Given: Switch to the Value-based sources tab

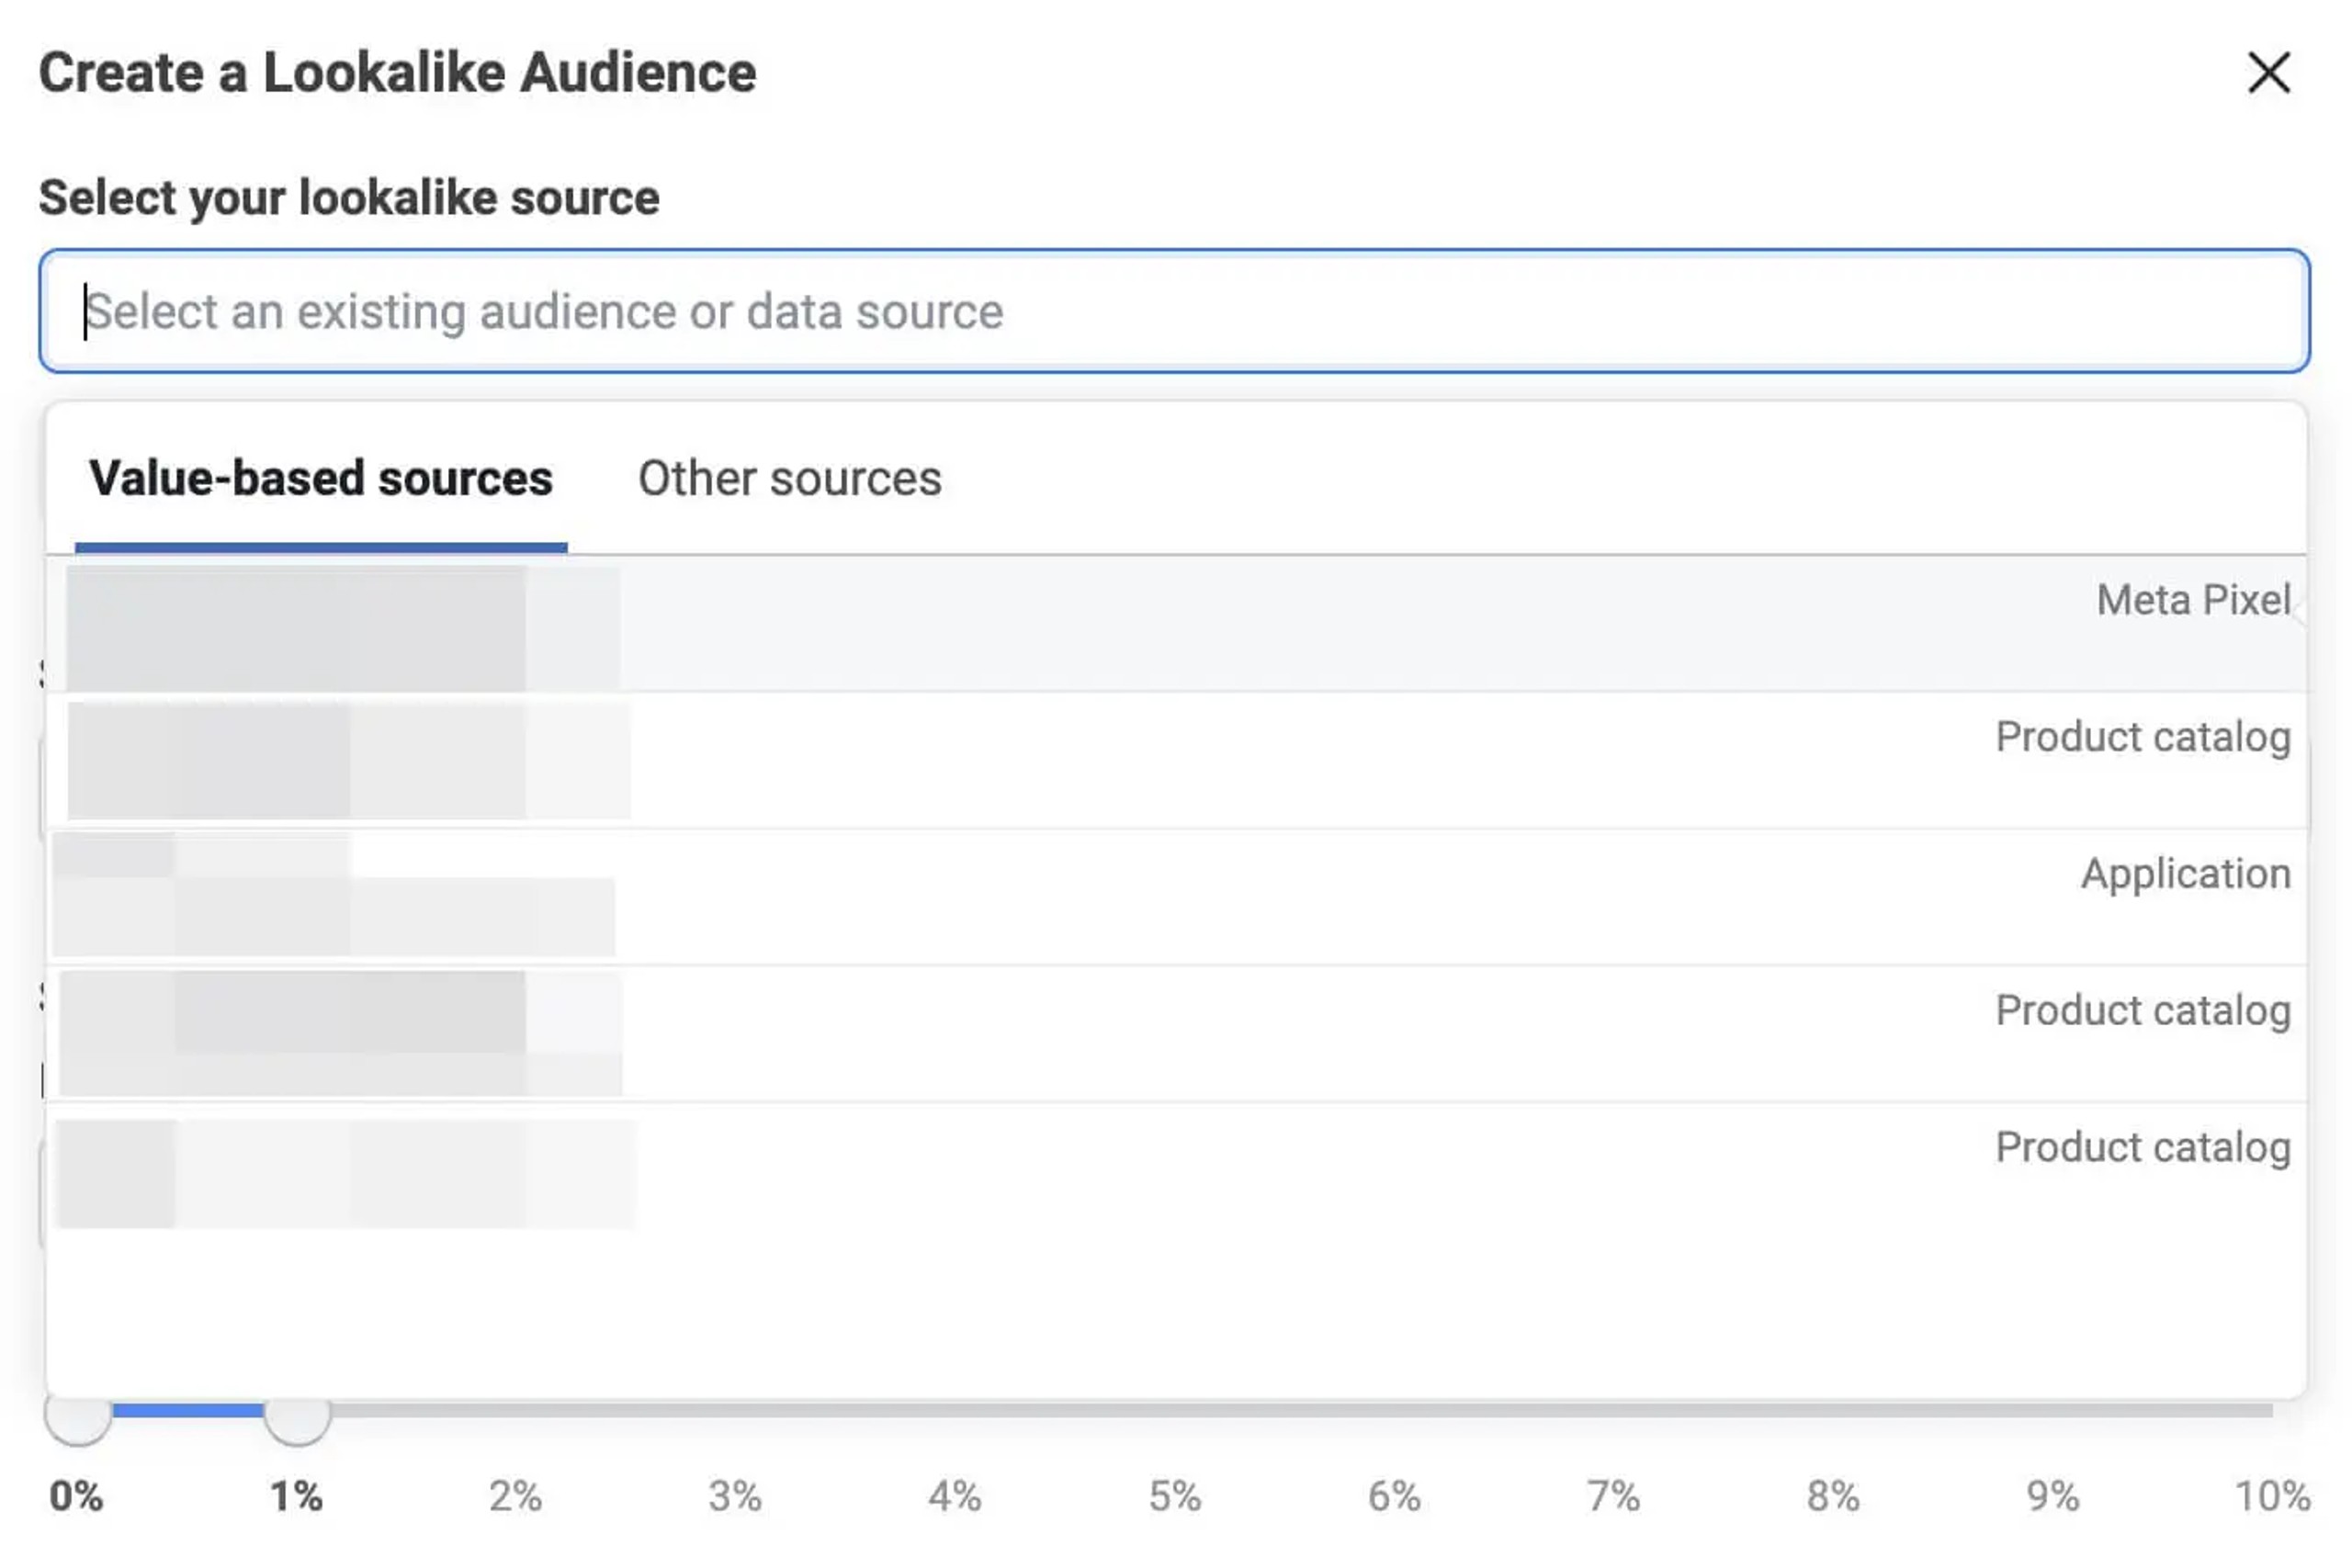Looking at the screenshot, I should [320, 479].
